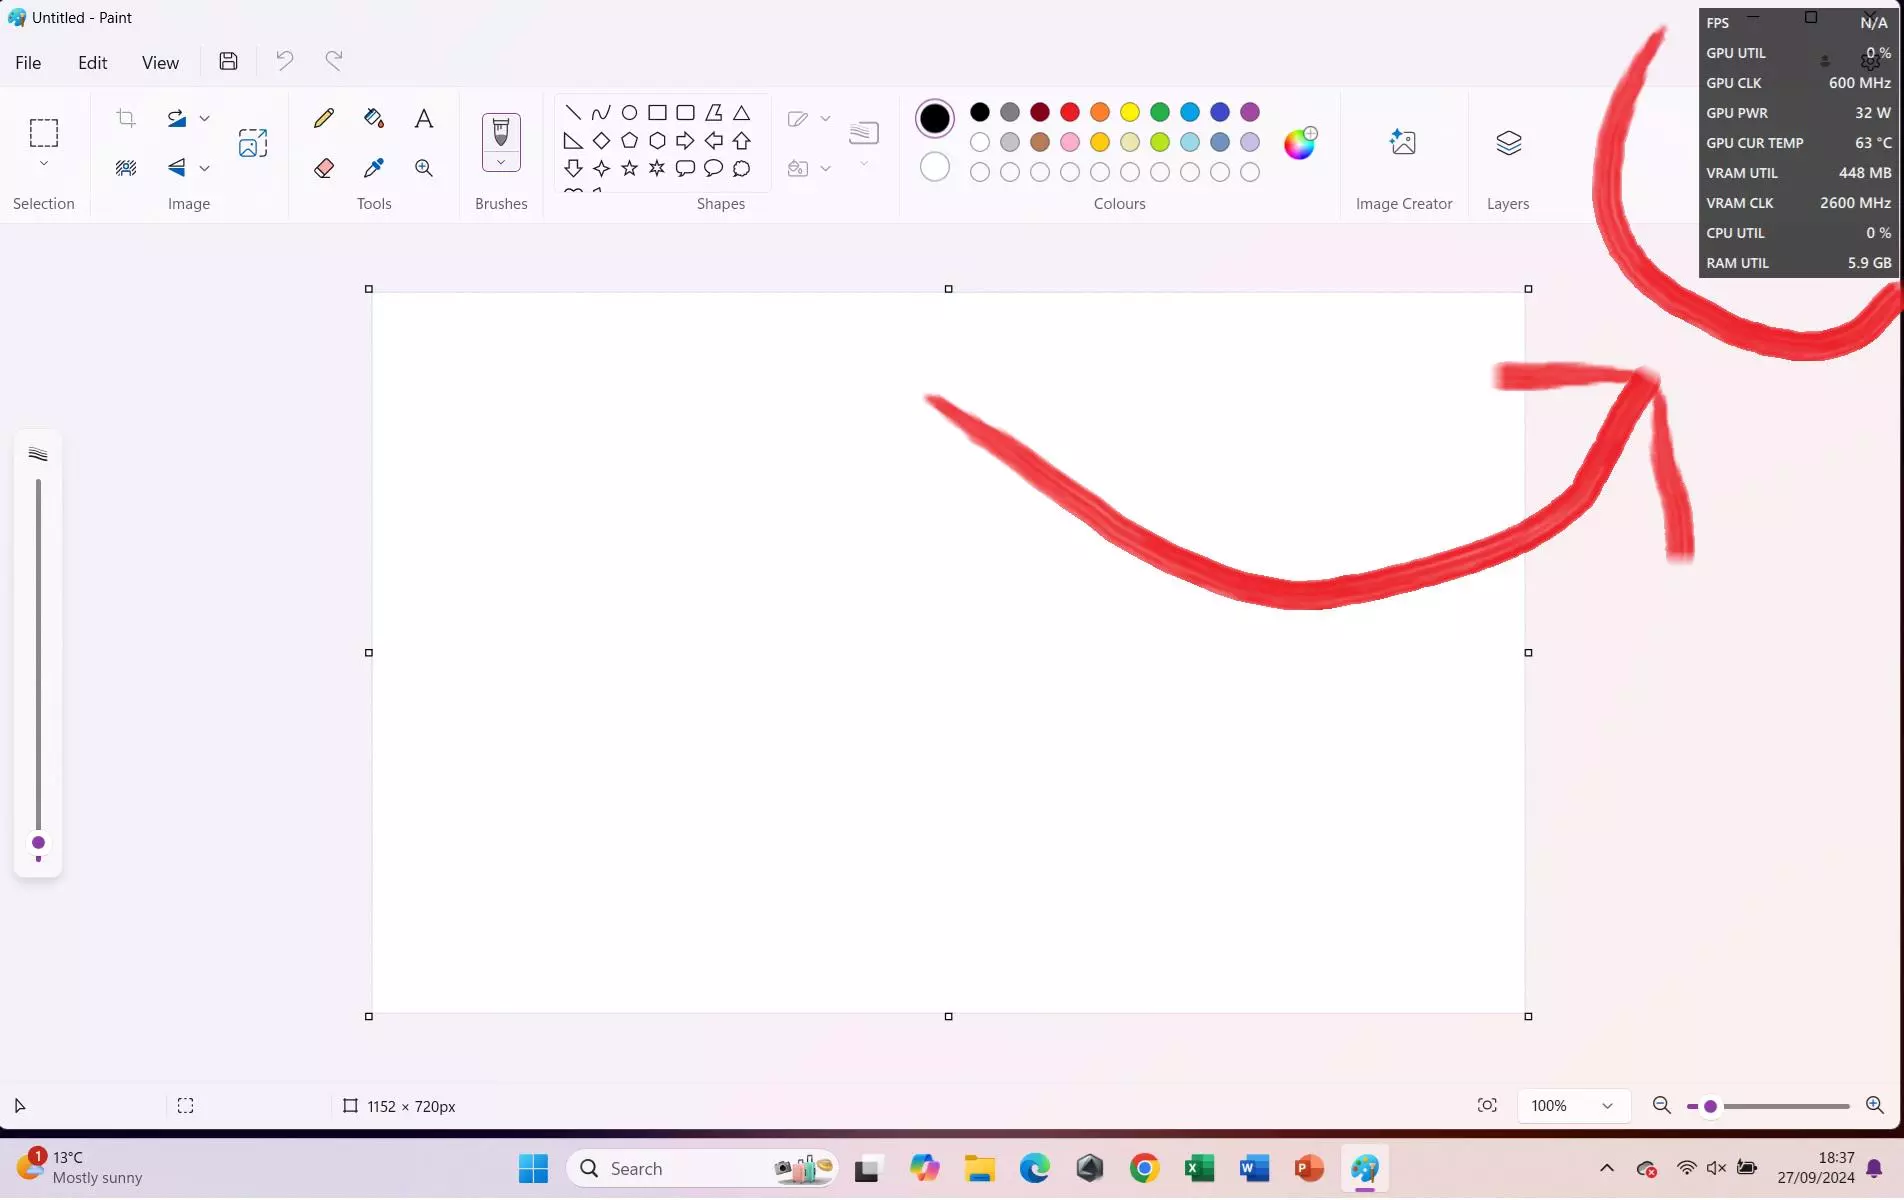Select the Fill with color tool
The width and height of the screenshot is (1904, 1200).
click(x=373, y=118)
